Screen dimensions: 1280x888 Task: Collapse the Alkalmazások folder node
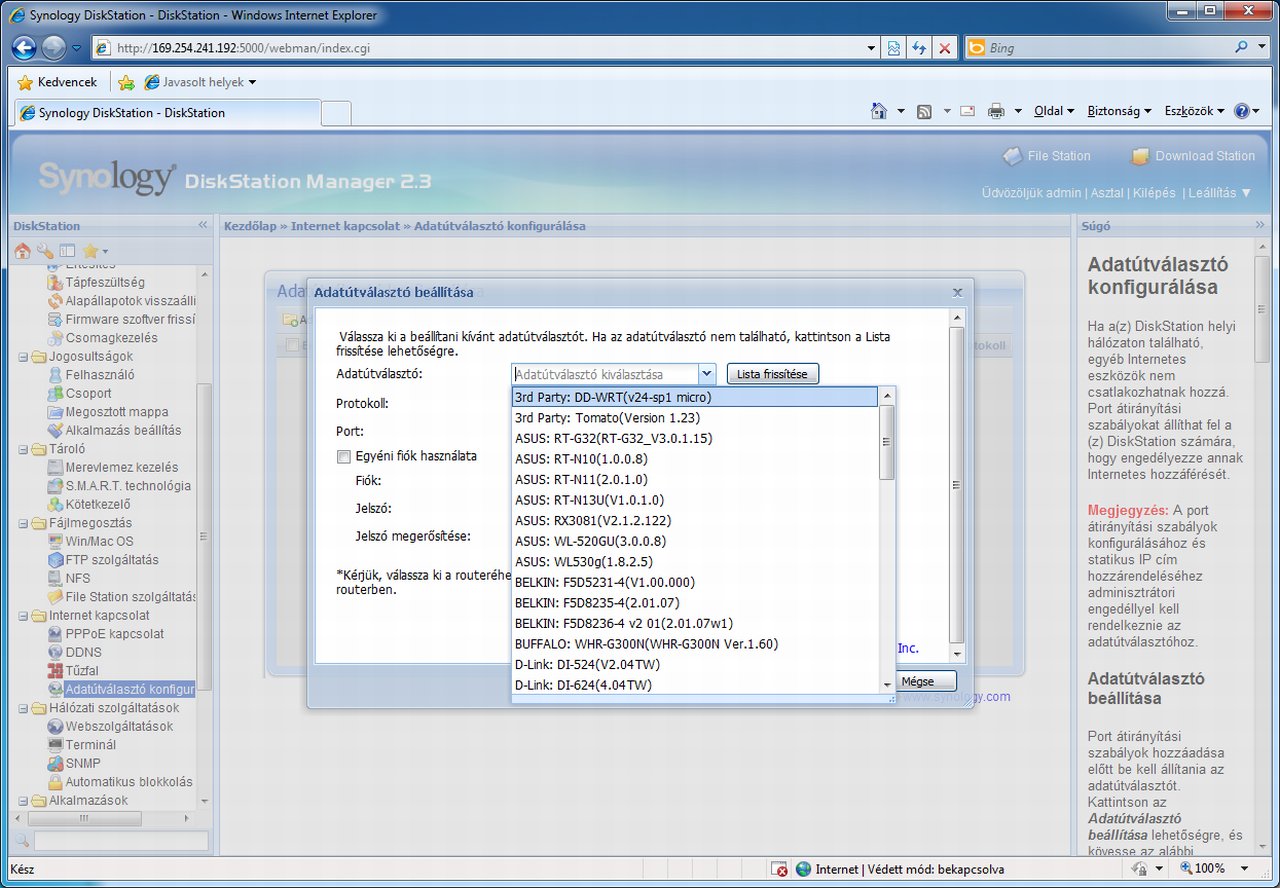coord(24,800)
